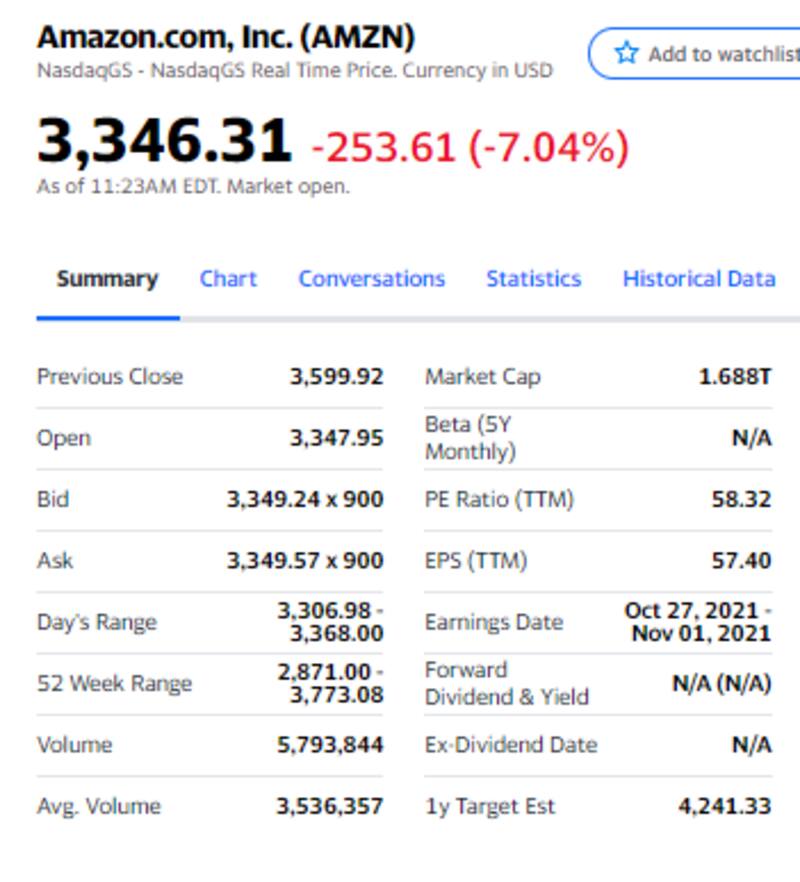Click the Market Cap value 1.688T

[735, 377]
